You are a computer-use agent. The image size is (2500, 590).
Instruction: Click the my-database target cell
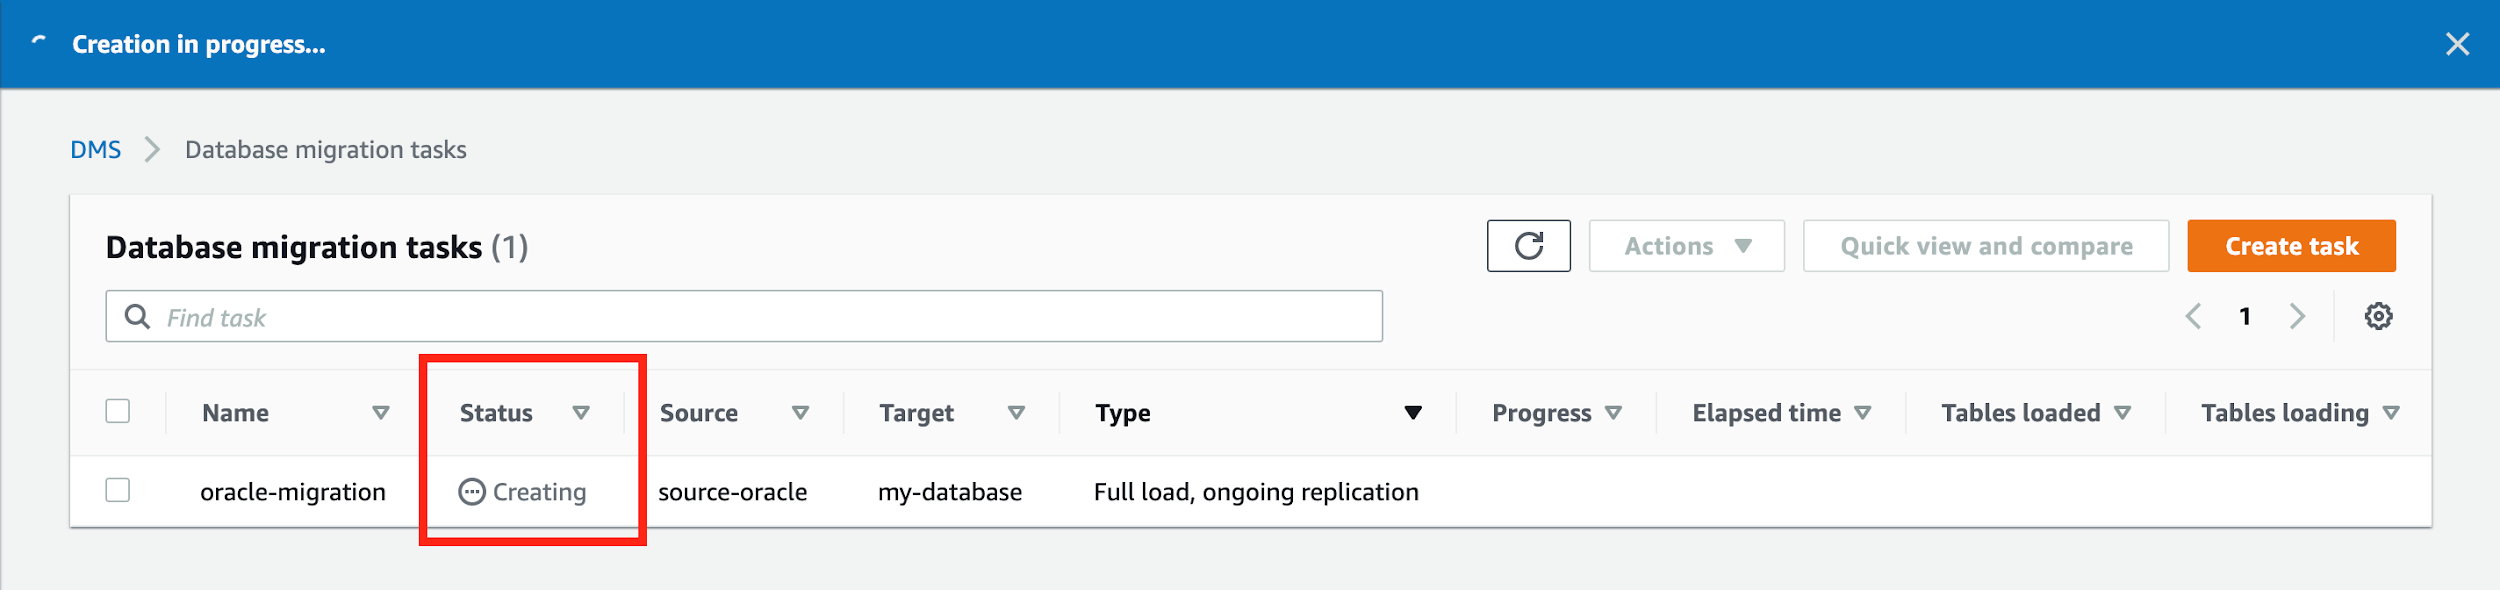(950, 492)
